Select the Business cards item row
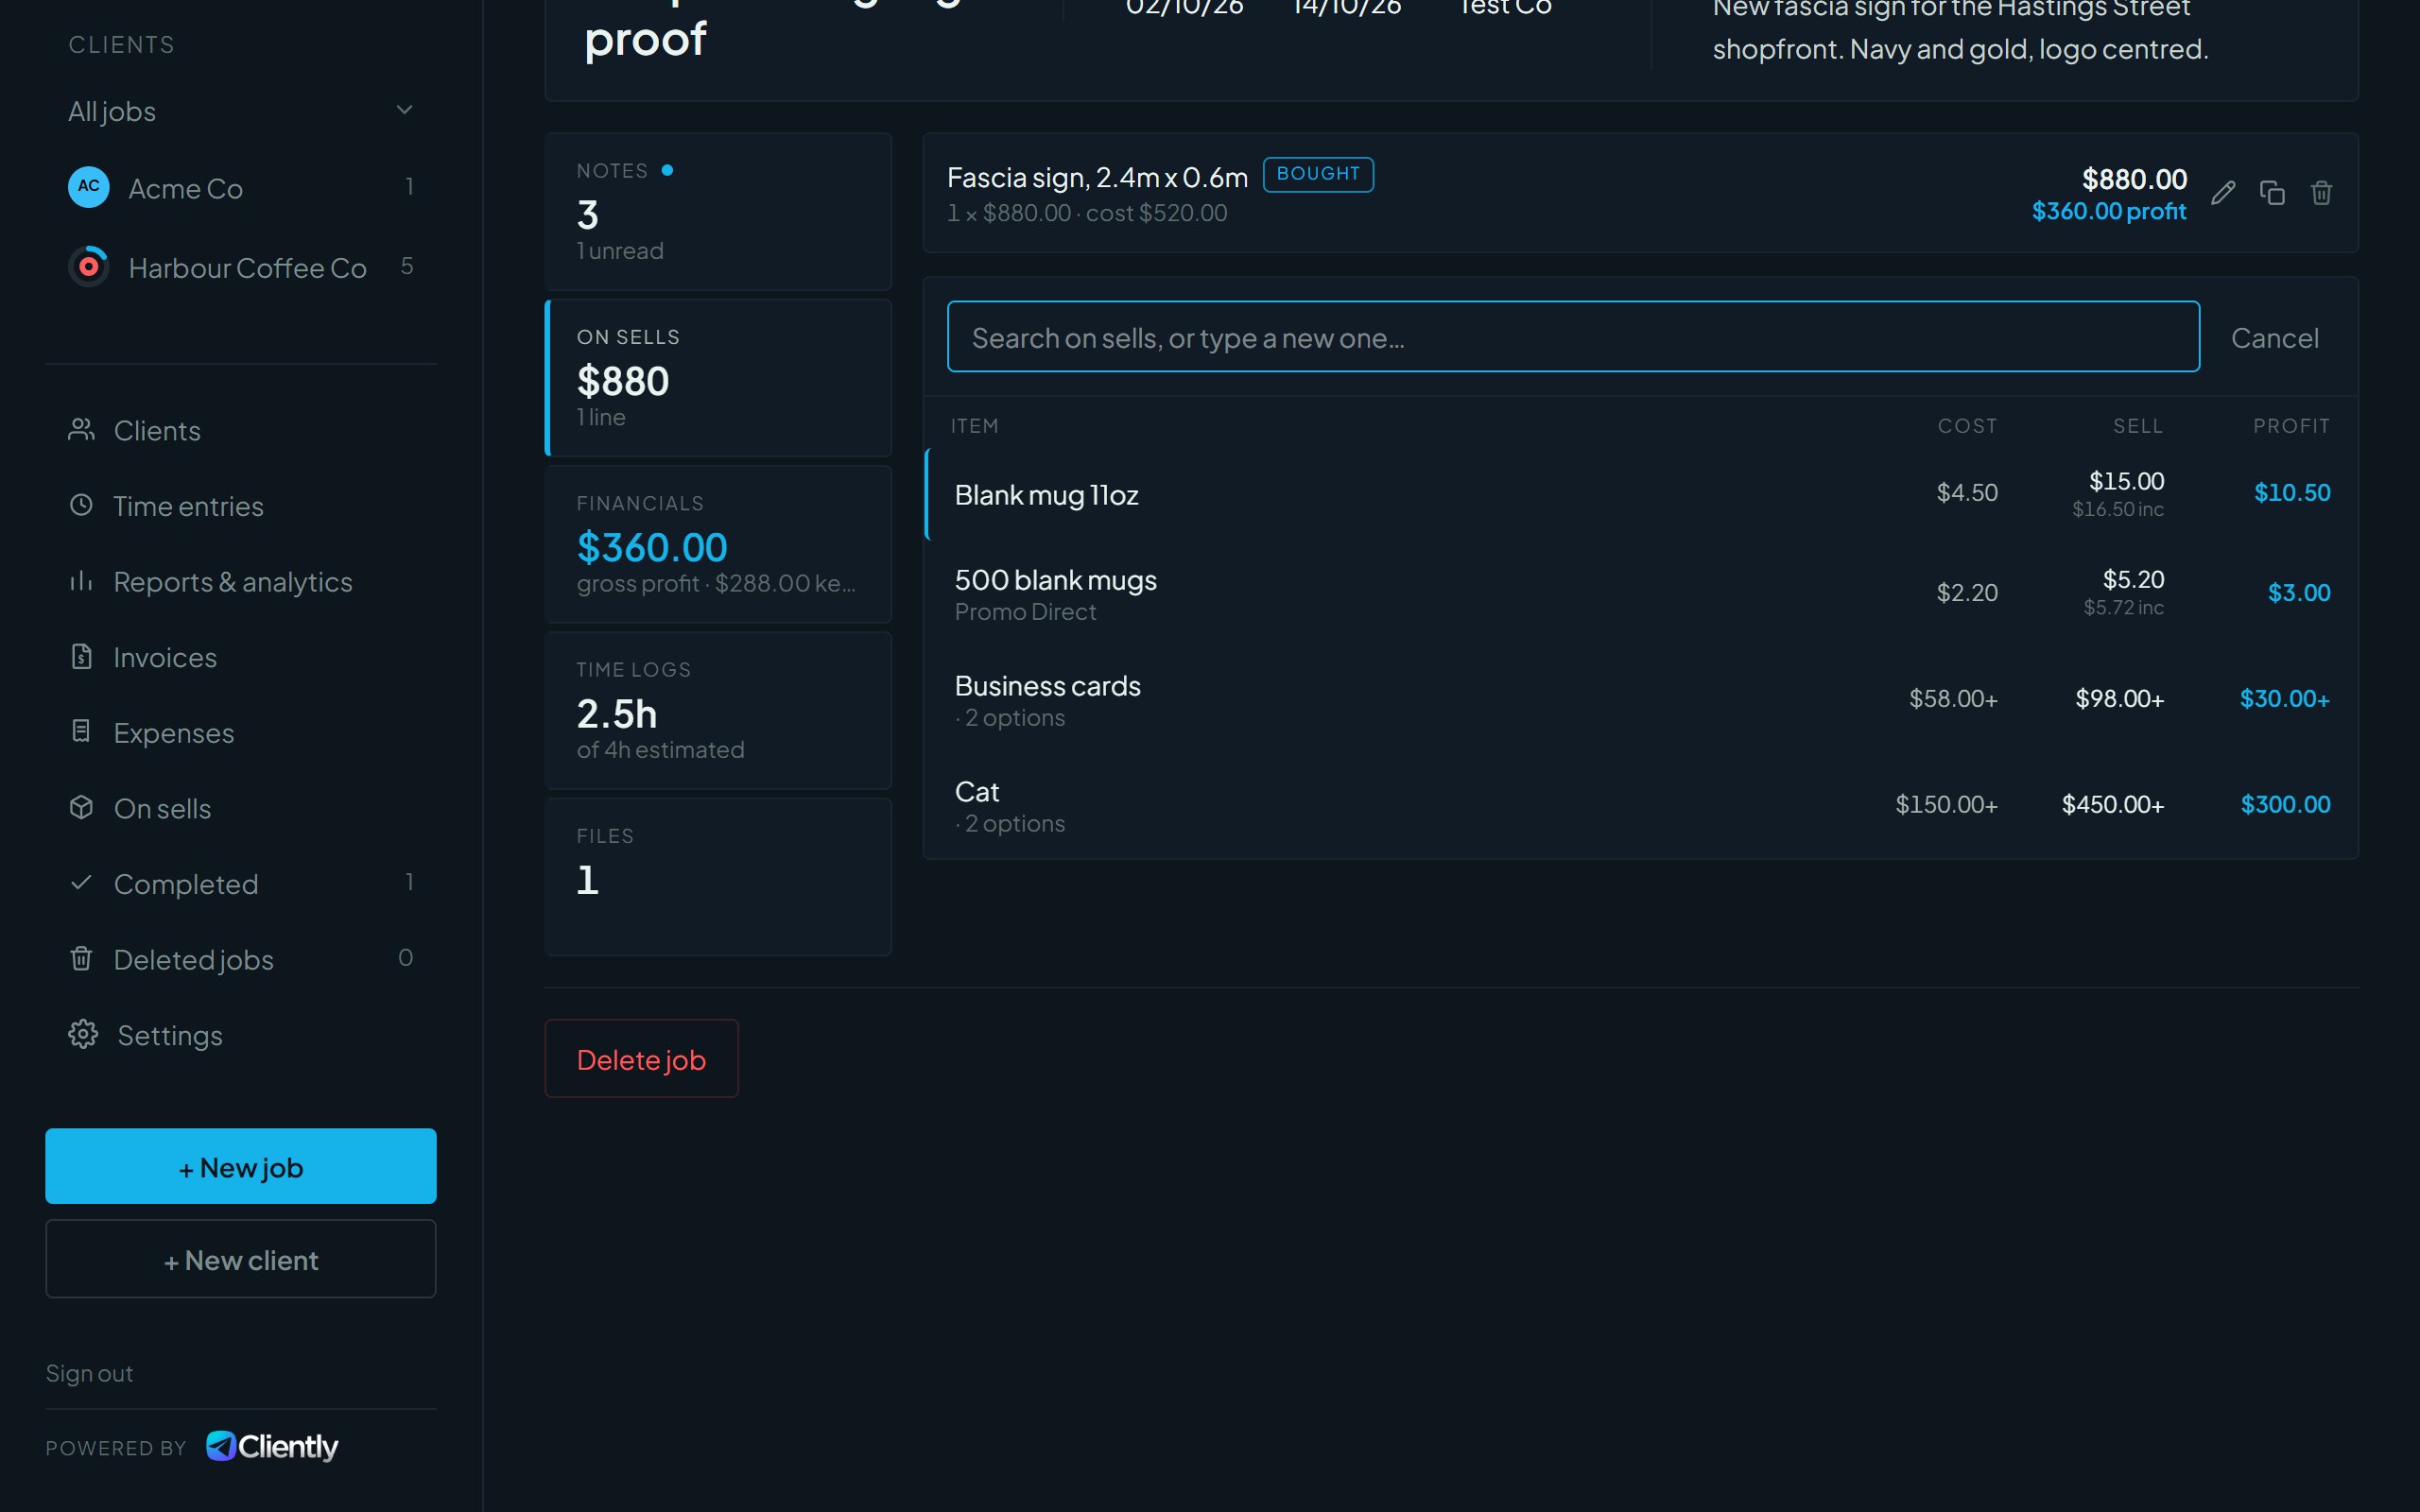This screenshot has height=1512, width=2420. click(1641, 700)
